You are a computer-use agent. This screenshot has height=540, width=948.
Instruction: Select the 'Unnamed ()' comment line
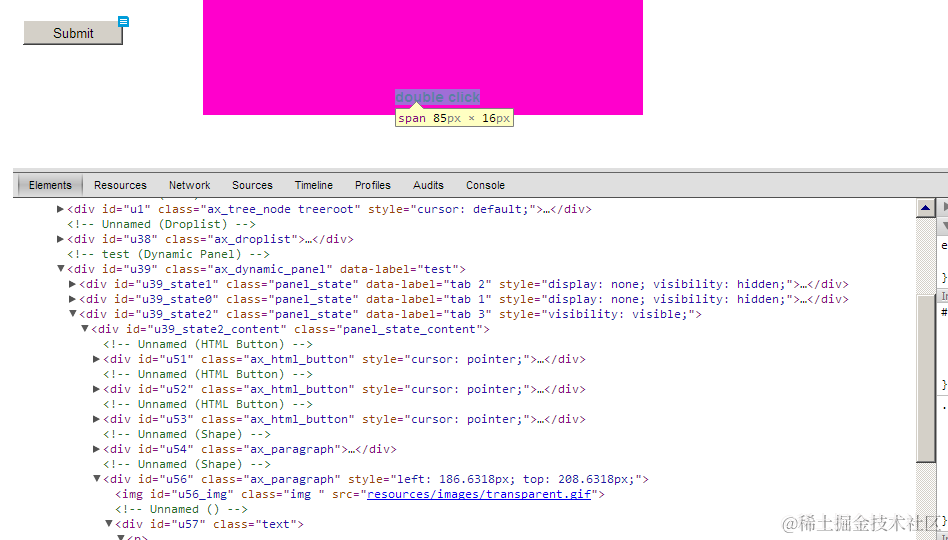181,509
